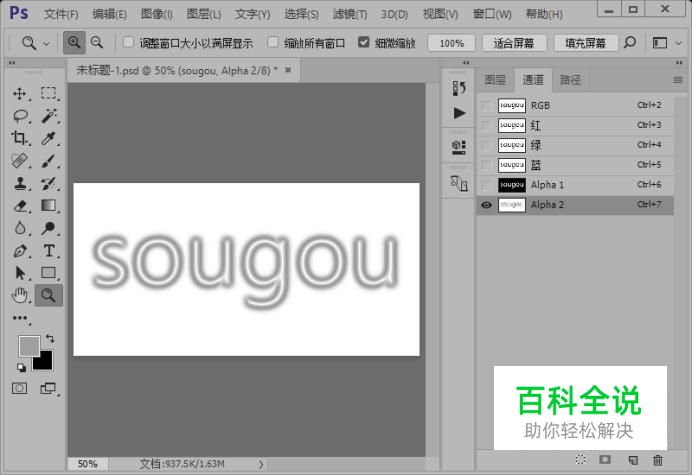Hide the Alpha 2 channel eye
Viewport: 692px width, 475px height.
pyautogui.click(x=486, y=205)
